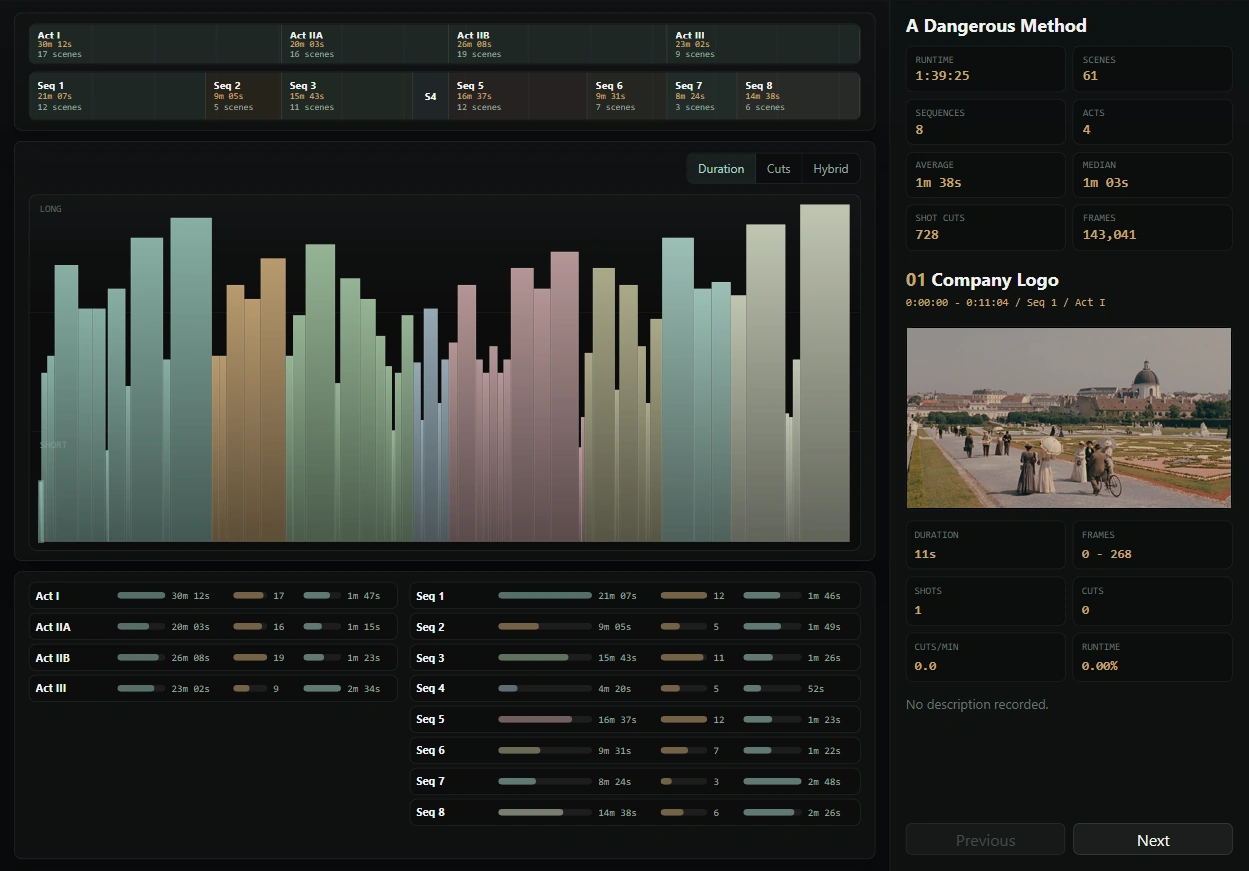Select the S4 timeline block
This screenshot has height=871, width=1249.
(431, 96)
